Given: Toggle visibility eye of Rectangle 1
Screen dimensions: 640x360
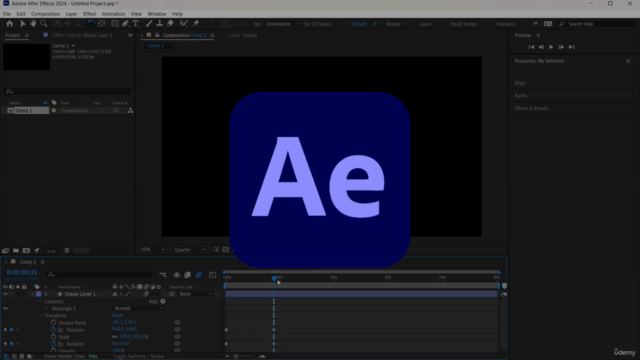Looking at the screenshot, I should tap(5, 309).
